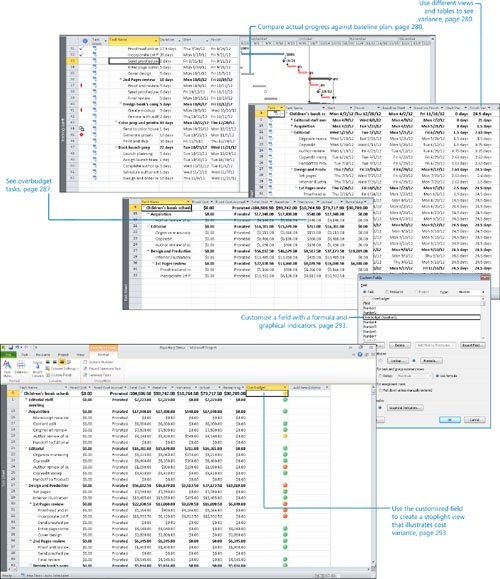Click Import Field button in Custom Fields
The width and height of the screenshot is (500, 579).
pos(473,345)
